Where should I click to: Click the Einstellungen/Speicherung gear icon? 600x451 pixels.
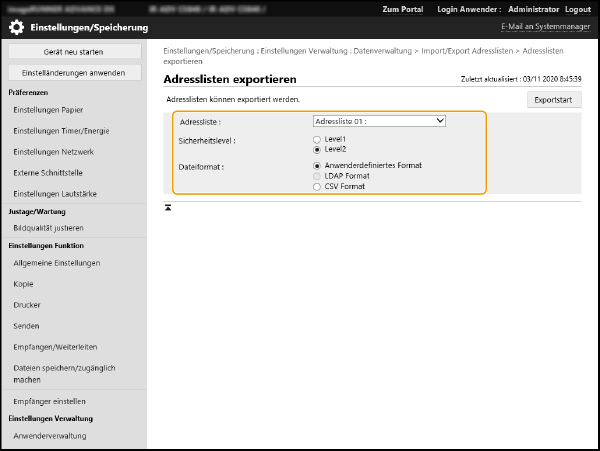pos(17,27)
